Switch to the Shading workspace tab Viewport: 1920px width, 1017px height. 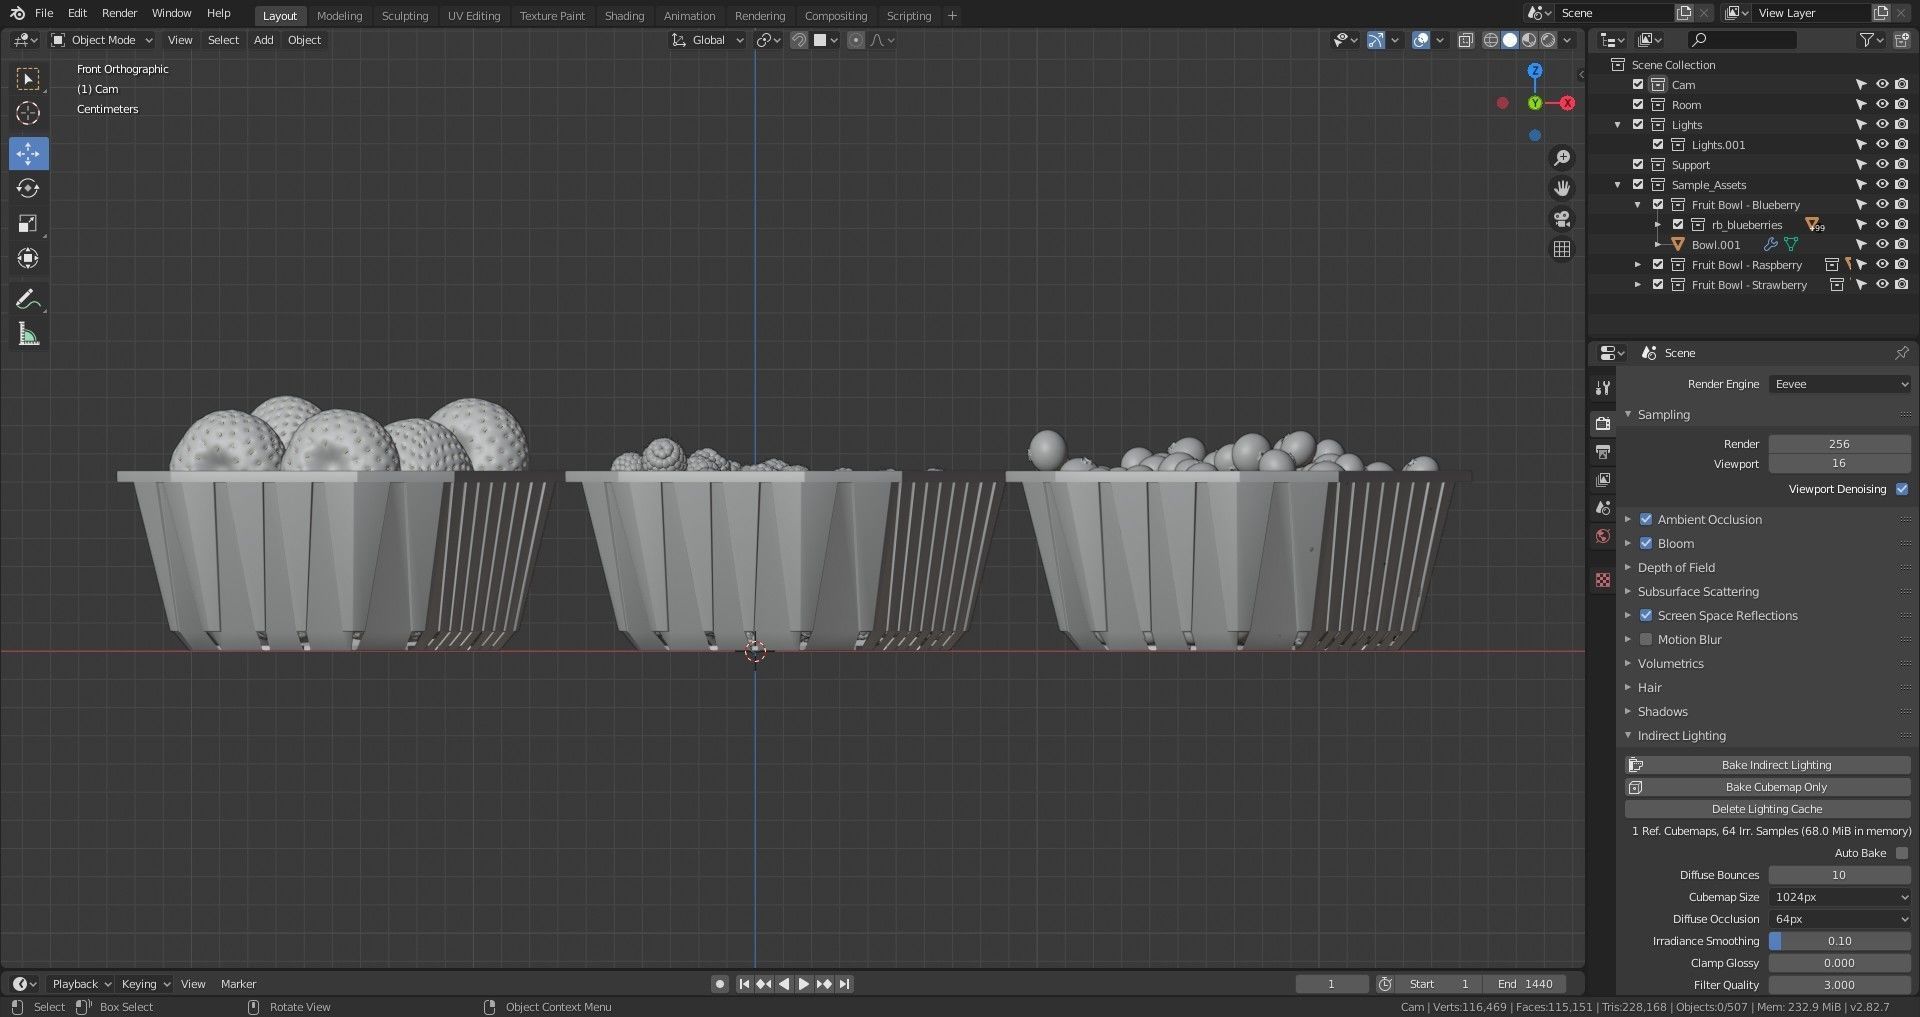(x=624, y=16)
